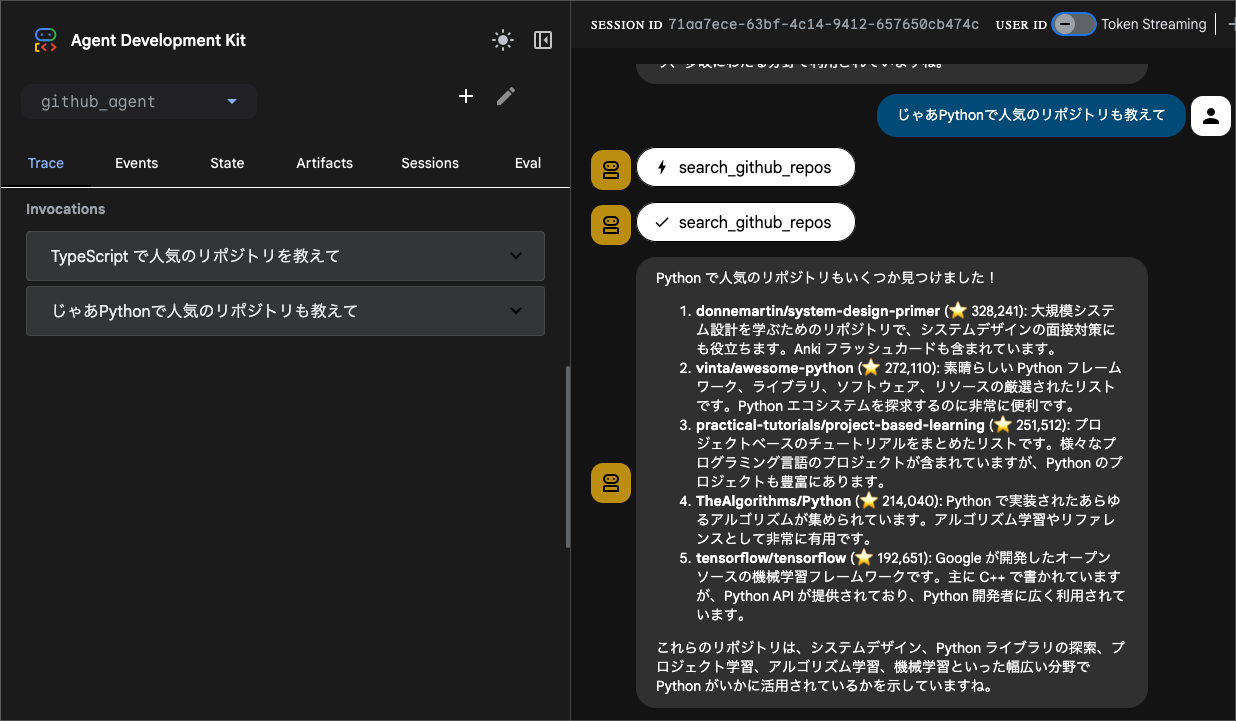Toggle the Token Streaming switch
1236x721 pixels.
1074,24
